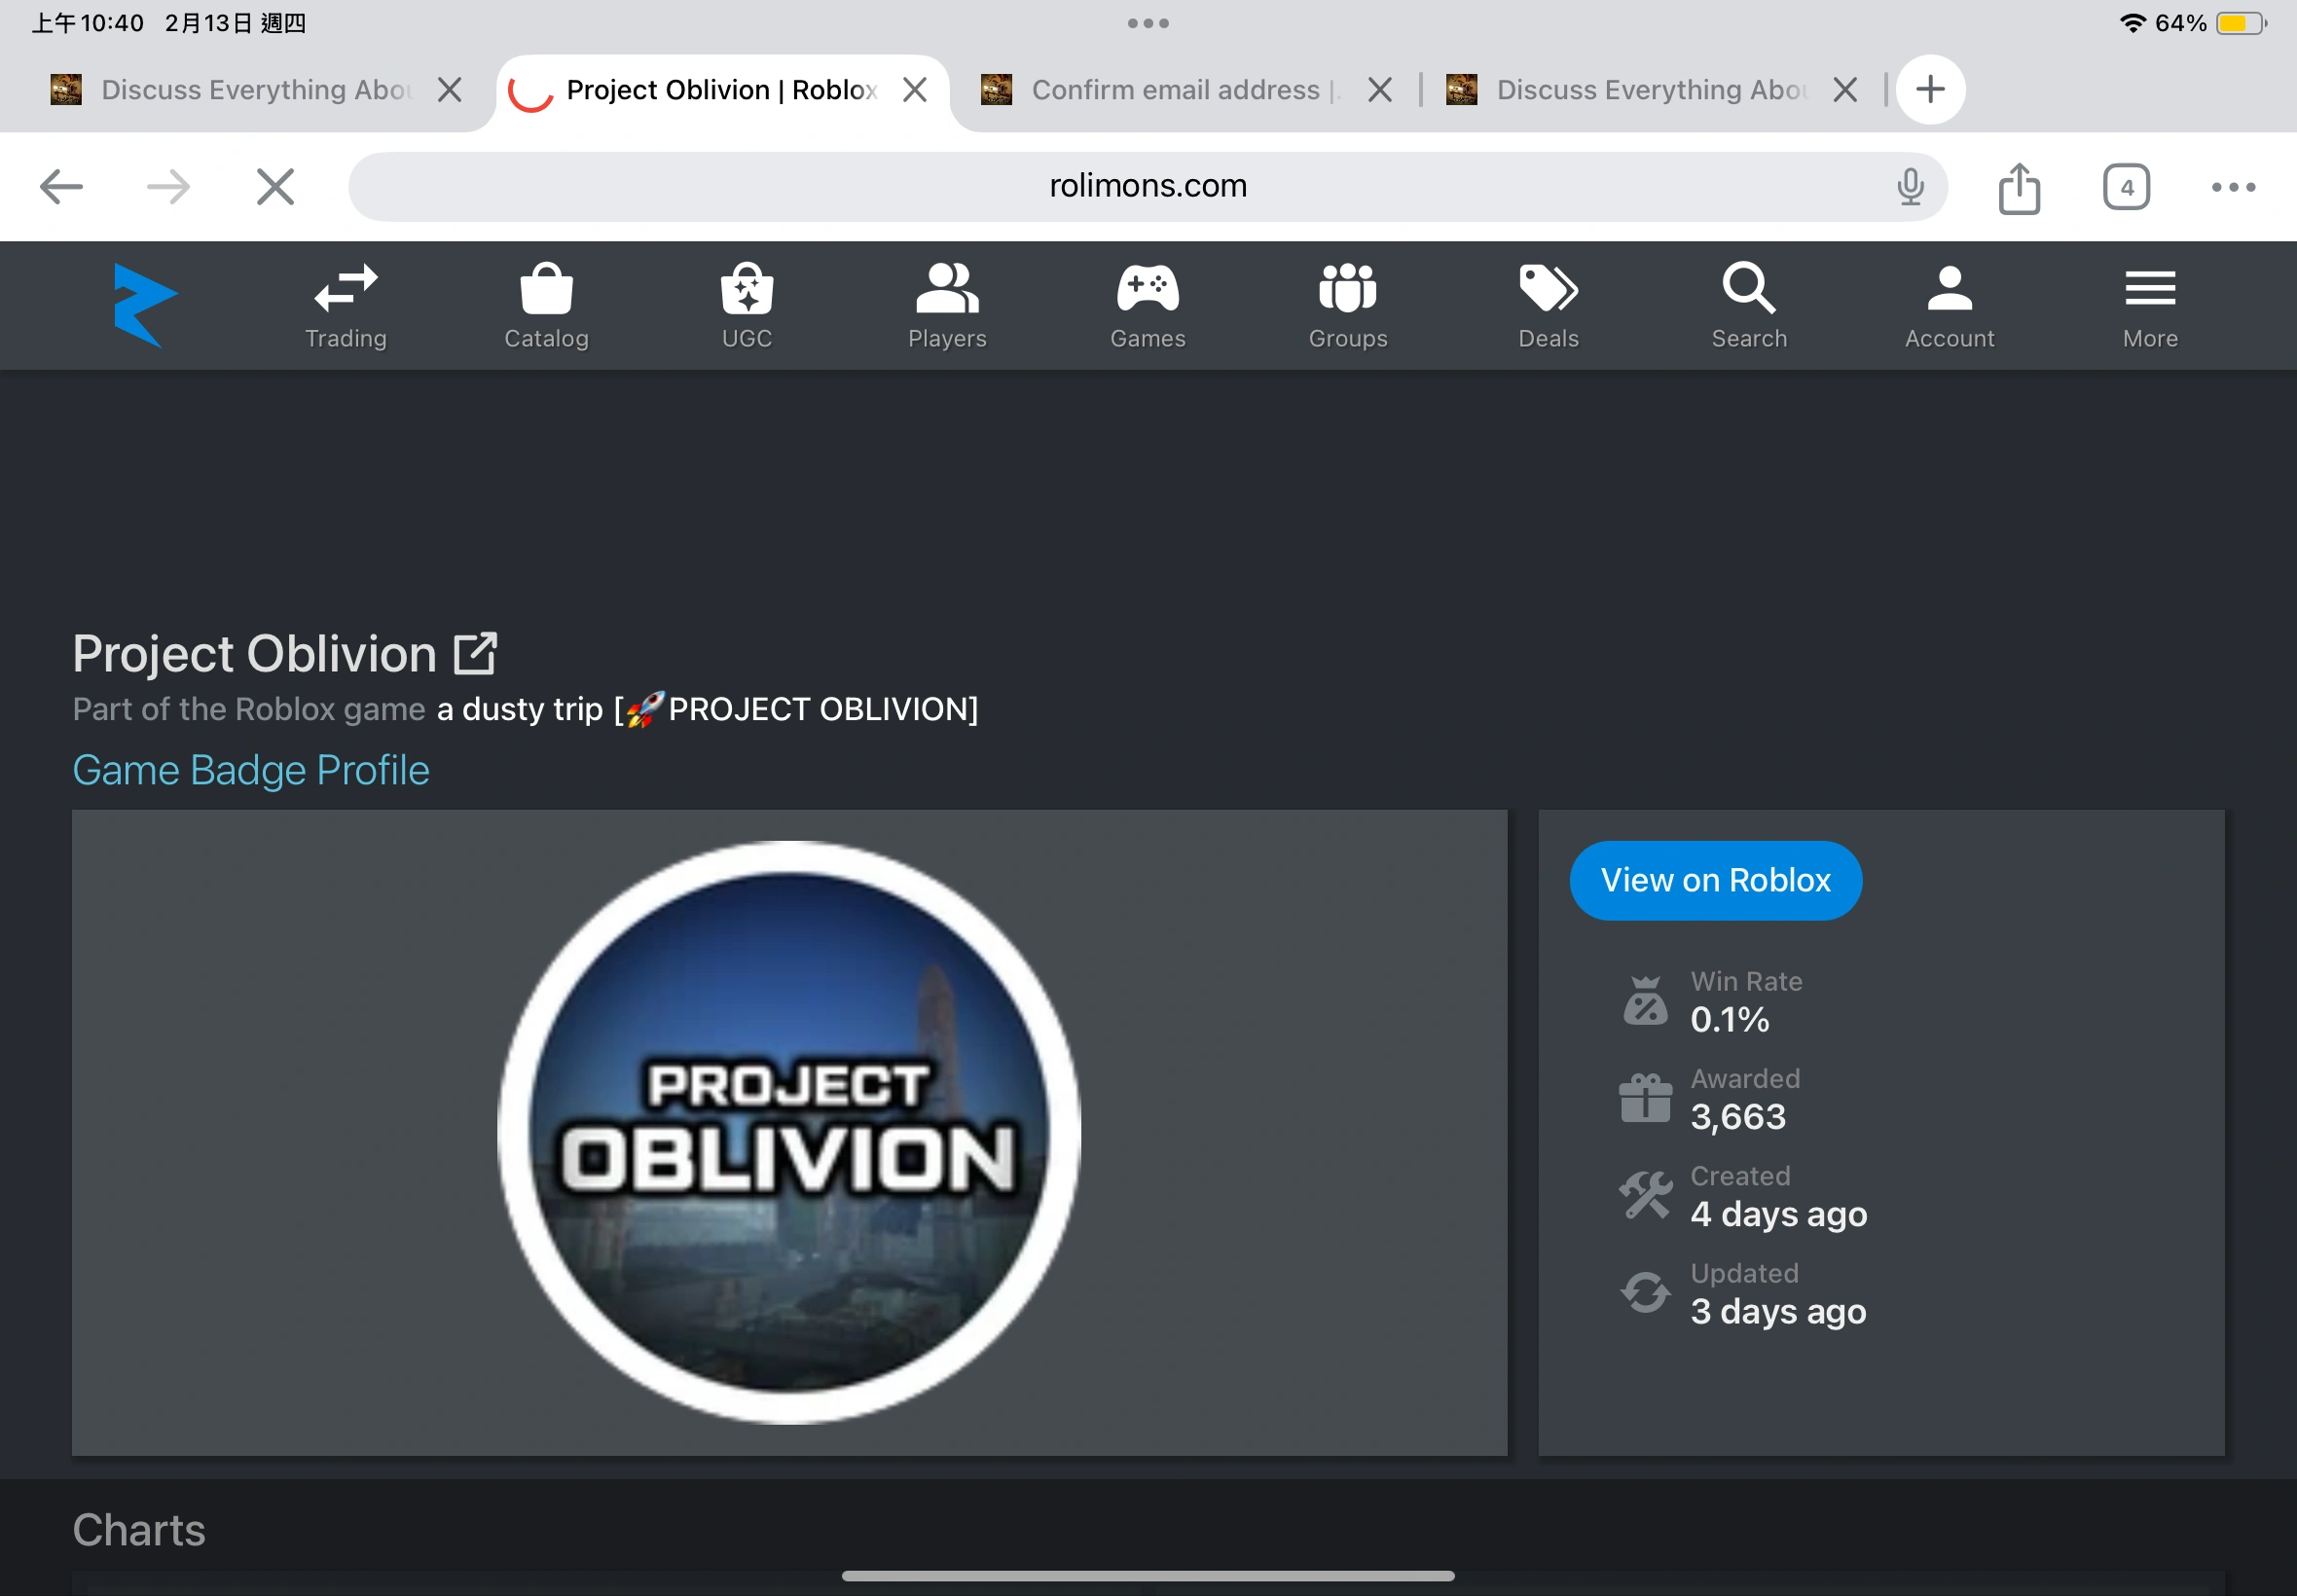Open the More navigation menu

pyautogui.click(x=2149, y=305)
